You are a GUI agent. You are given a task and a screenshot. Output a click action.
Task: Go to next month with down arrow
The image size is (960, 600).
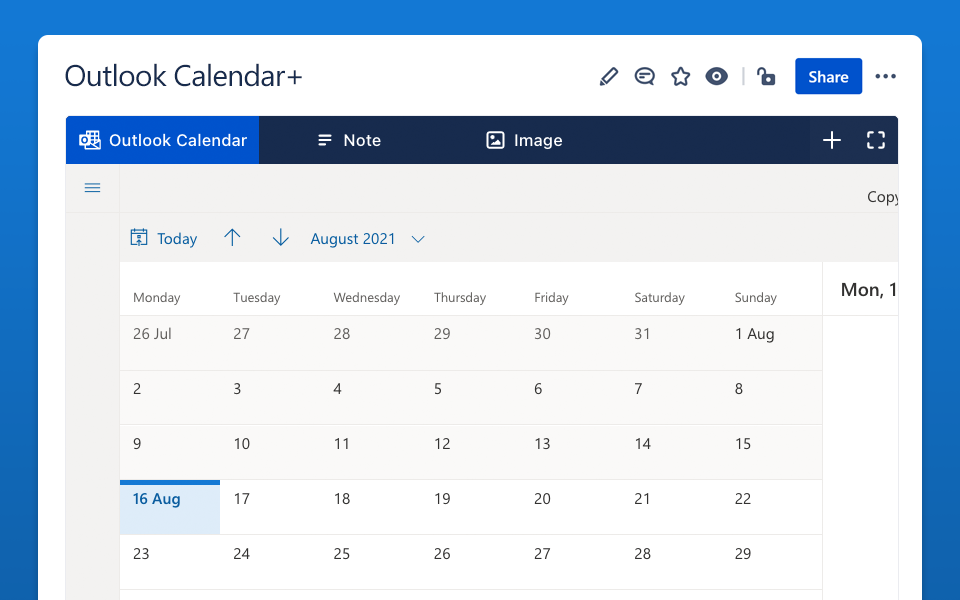(280, 238)
